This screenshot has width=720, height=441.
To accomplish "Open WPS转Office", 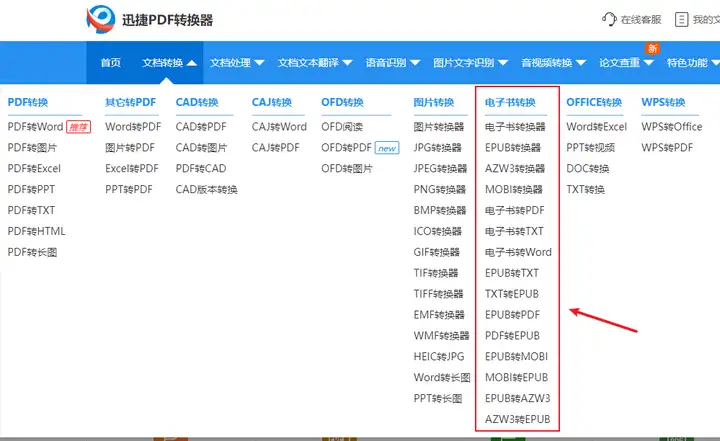I will [672, 127].
